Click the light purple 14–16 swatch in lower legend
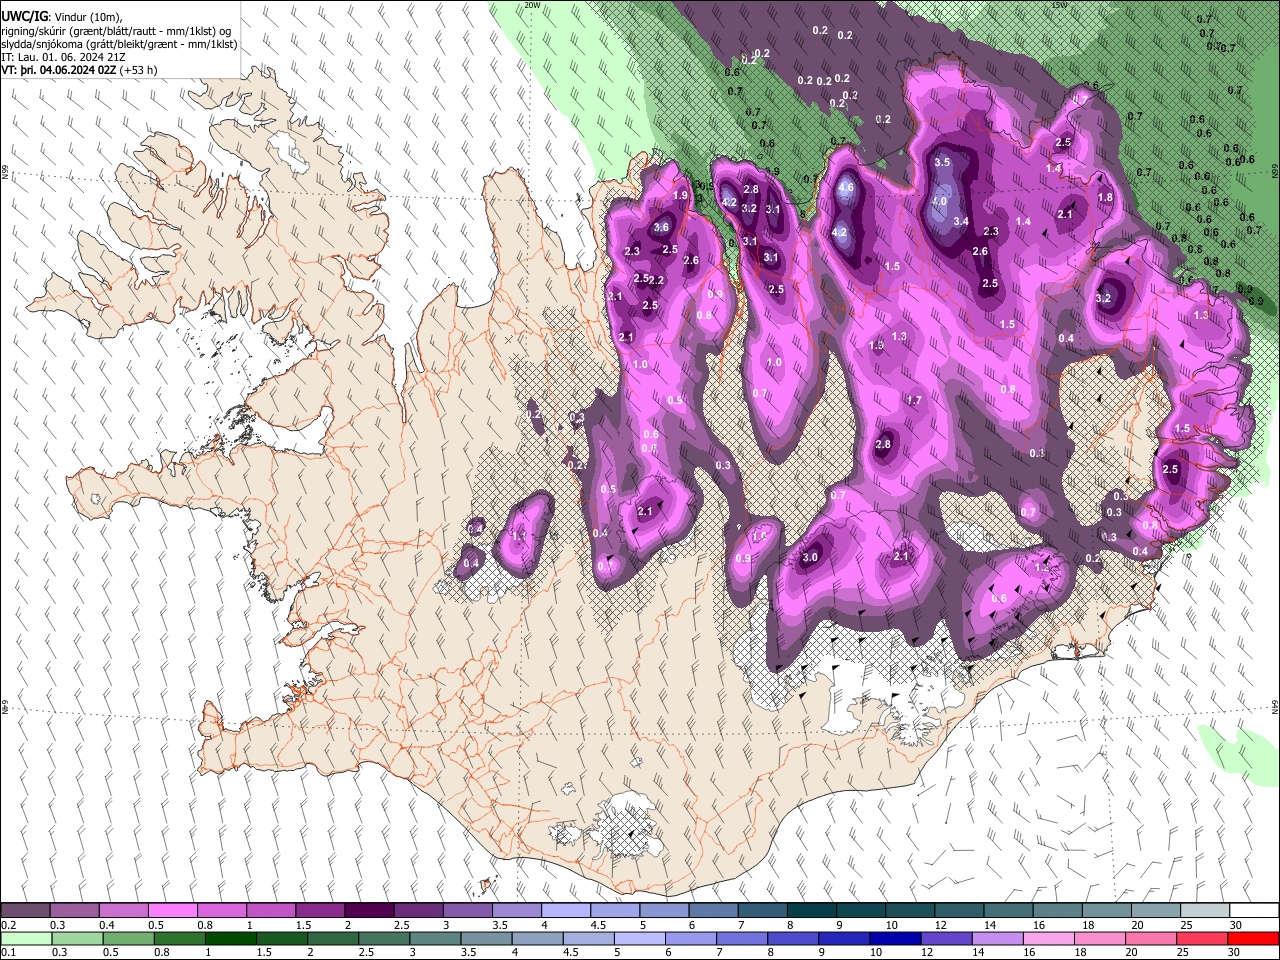 point(998,939)
